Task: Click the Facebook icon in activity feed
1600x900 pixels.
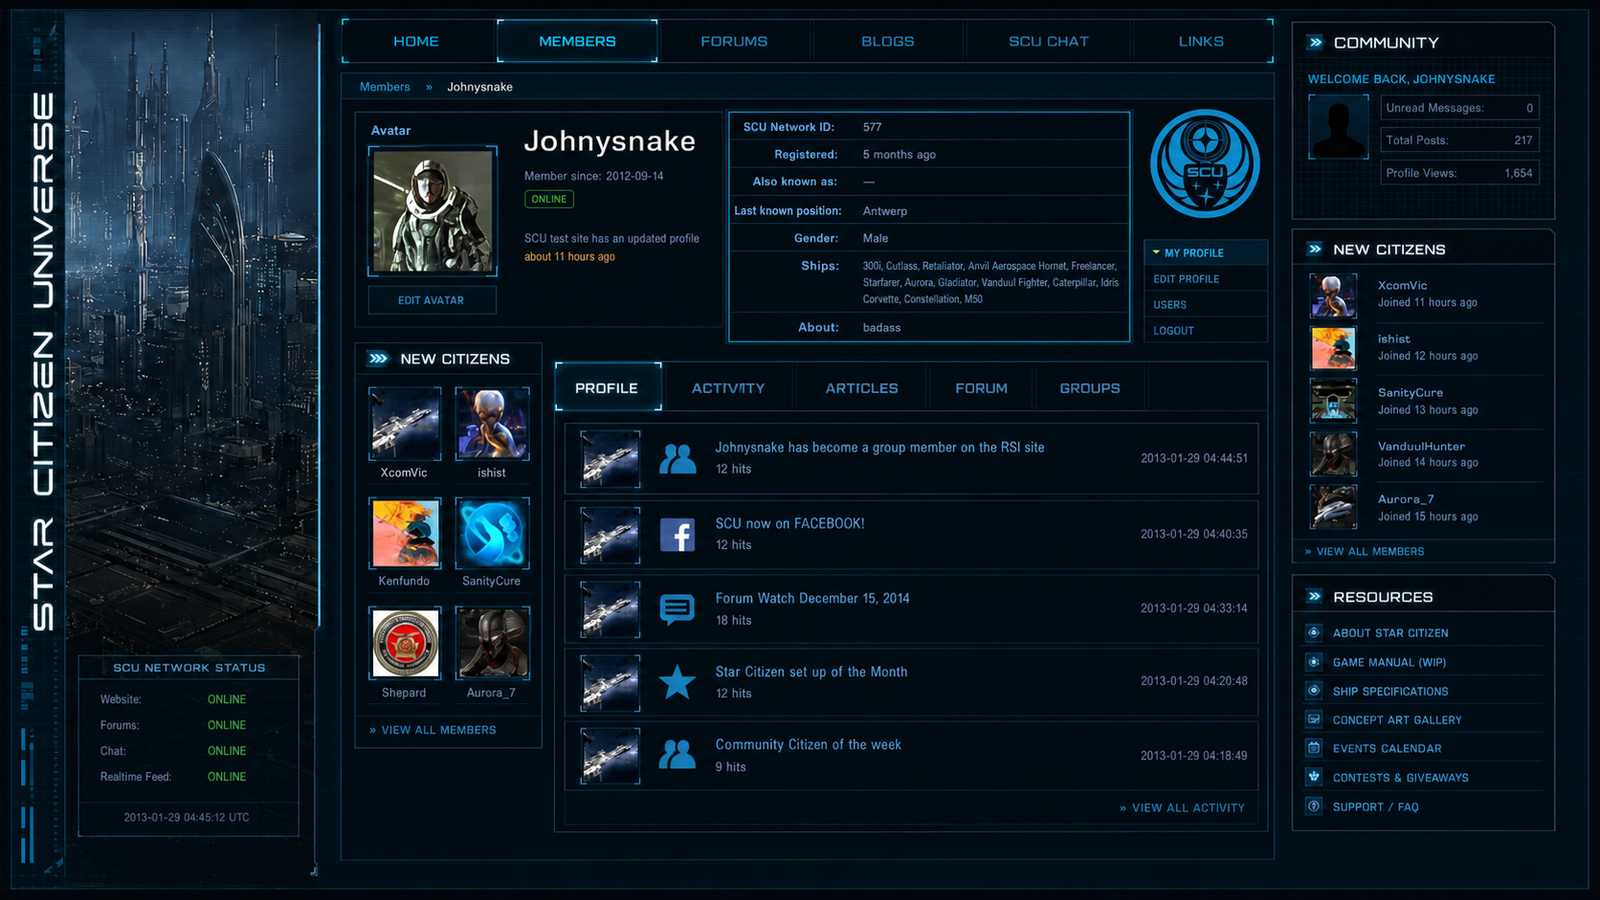Action: pos(677,535)
